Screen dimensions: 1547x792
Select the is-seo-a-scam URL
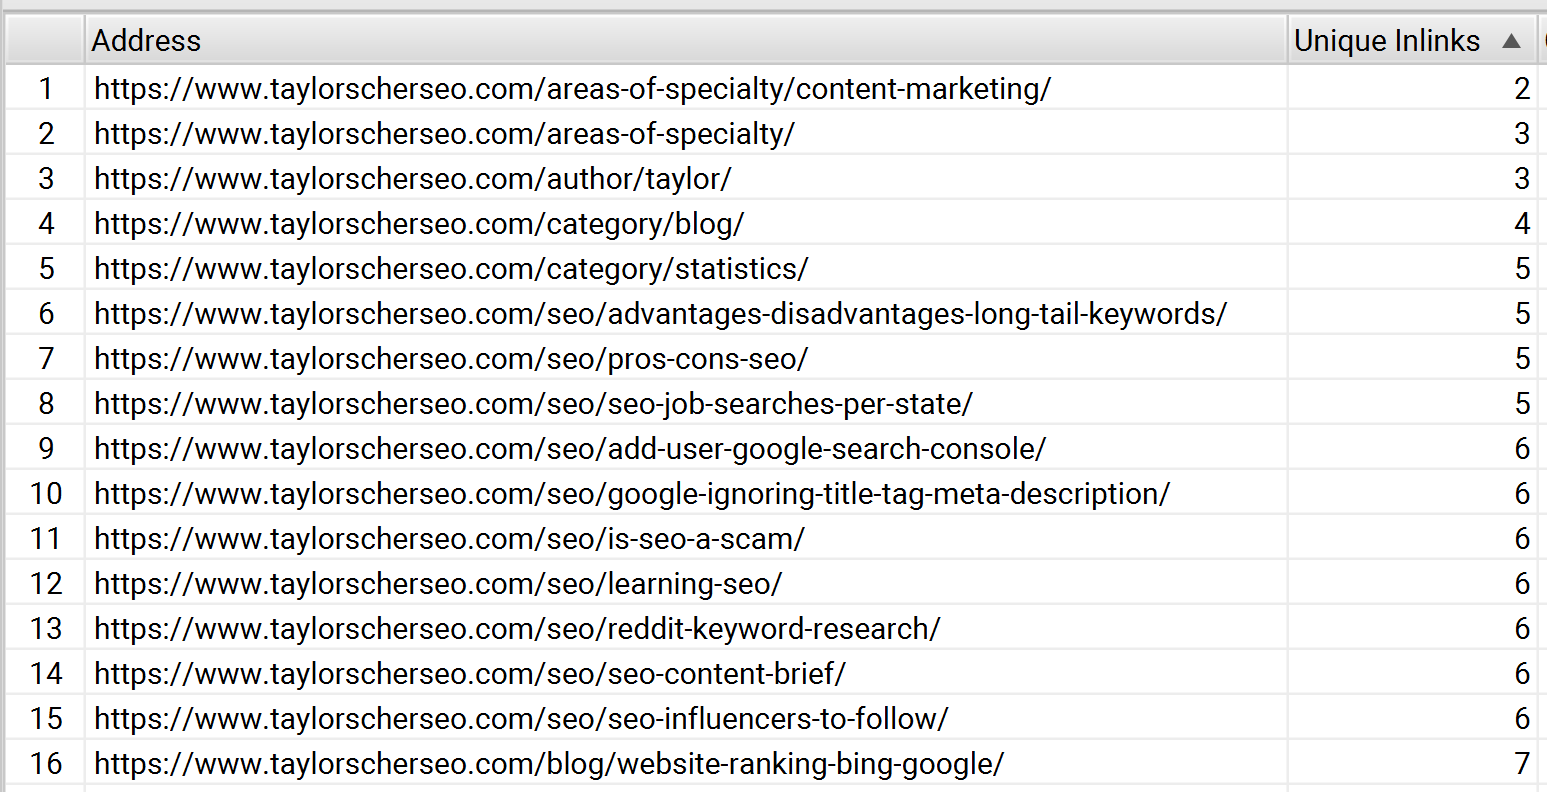(450, 538)
